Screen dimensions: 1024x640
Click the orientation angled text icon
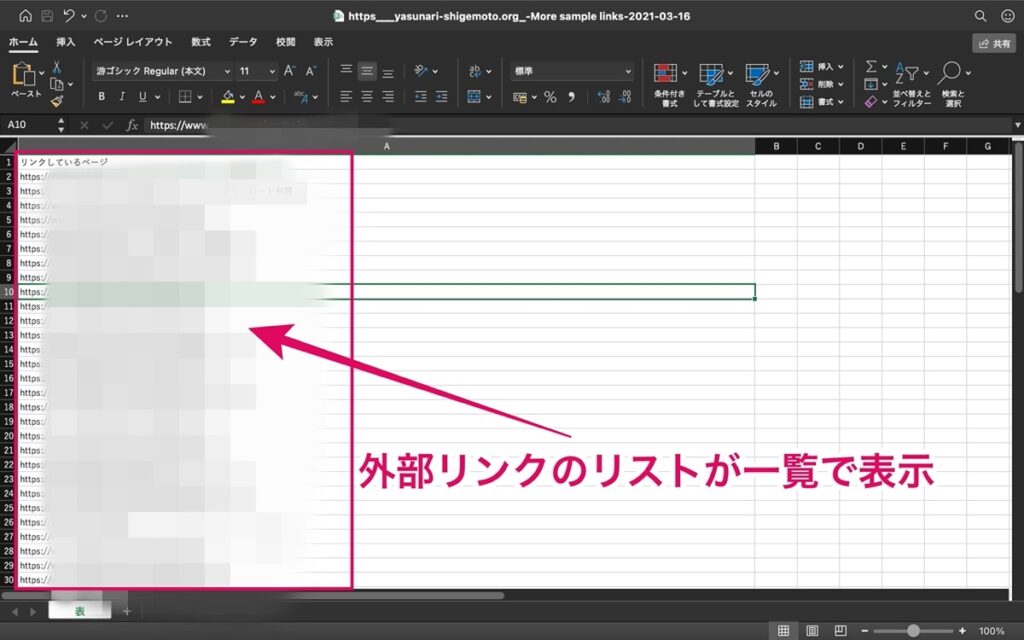(x=421, y=71)
